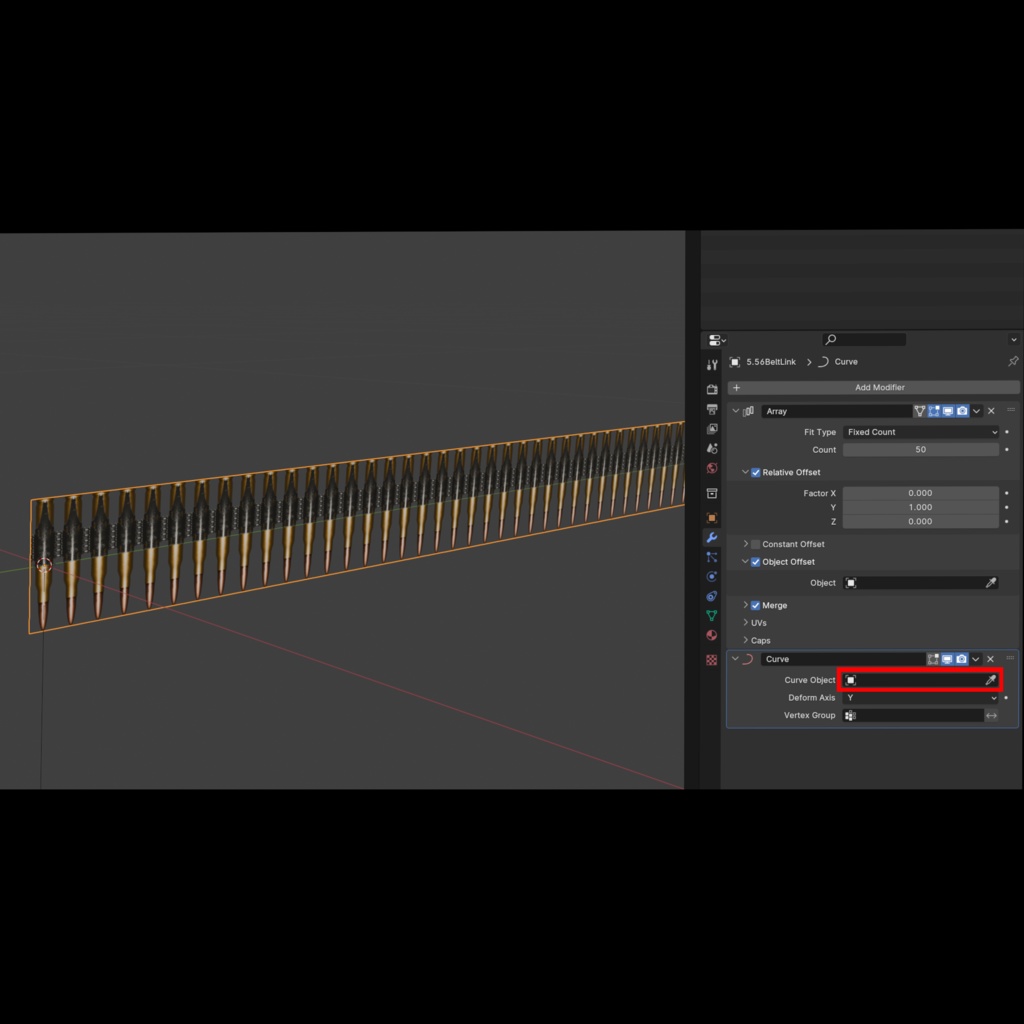
Task: Remove the Curve modifier
Action: click(x=991, y=659)
